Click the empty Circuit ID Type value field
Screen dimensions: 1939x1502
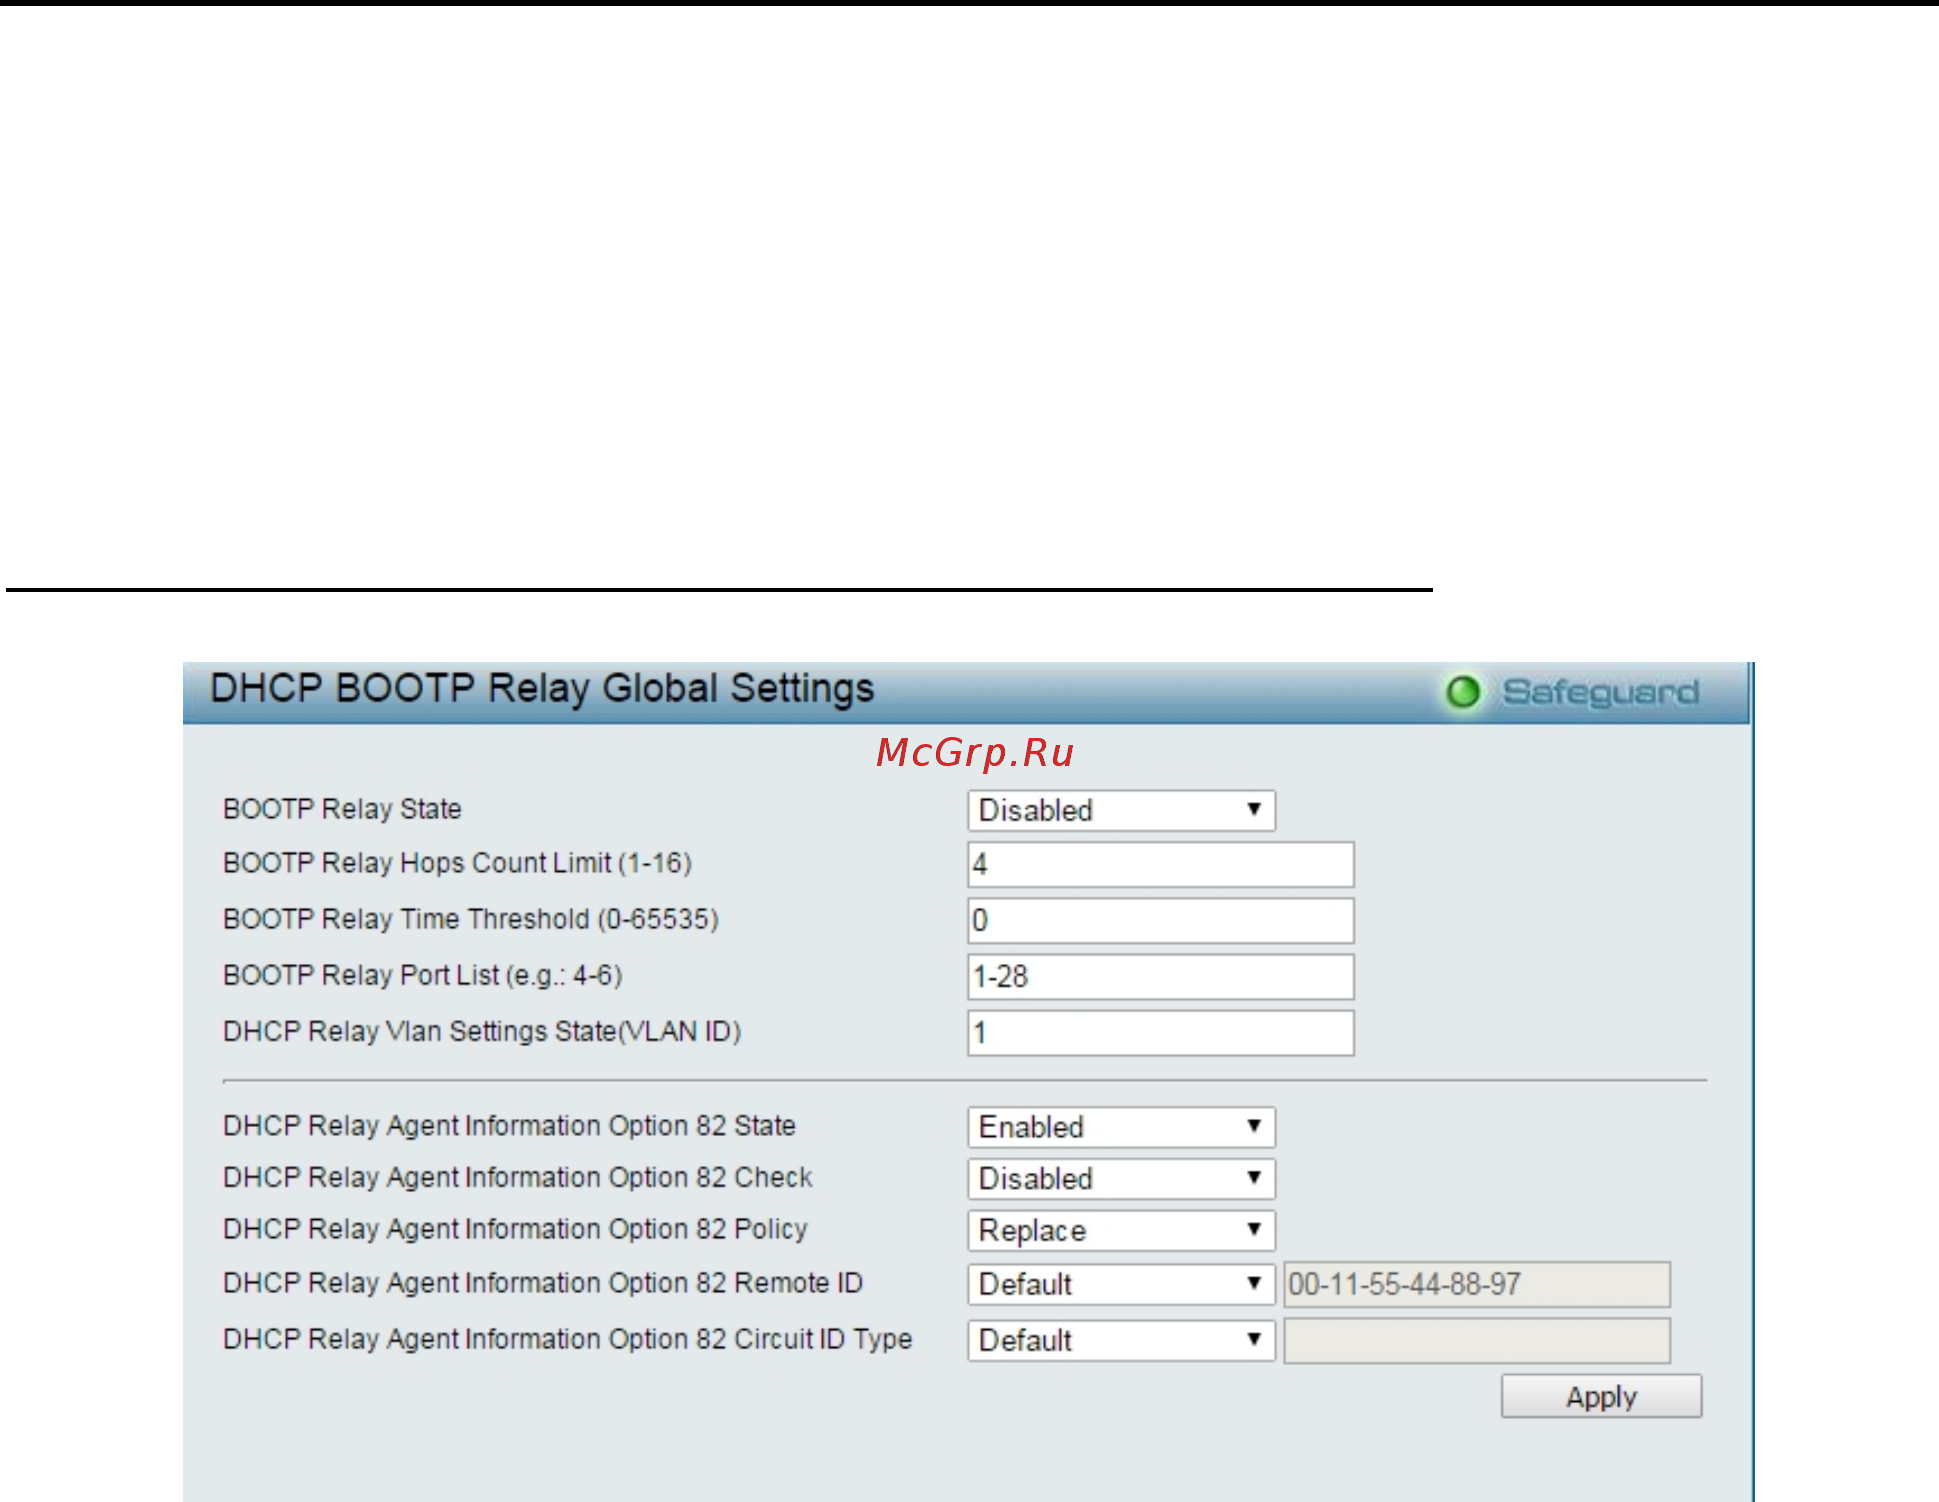click(1477, 1341)
